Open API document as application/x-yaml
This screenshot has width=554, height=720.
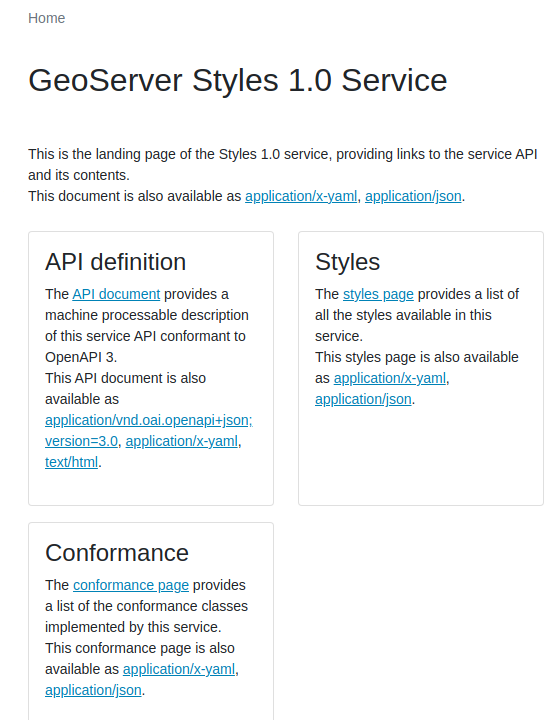coord(181,441)
